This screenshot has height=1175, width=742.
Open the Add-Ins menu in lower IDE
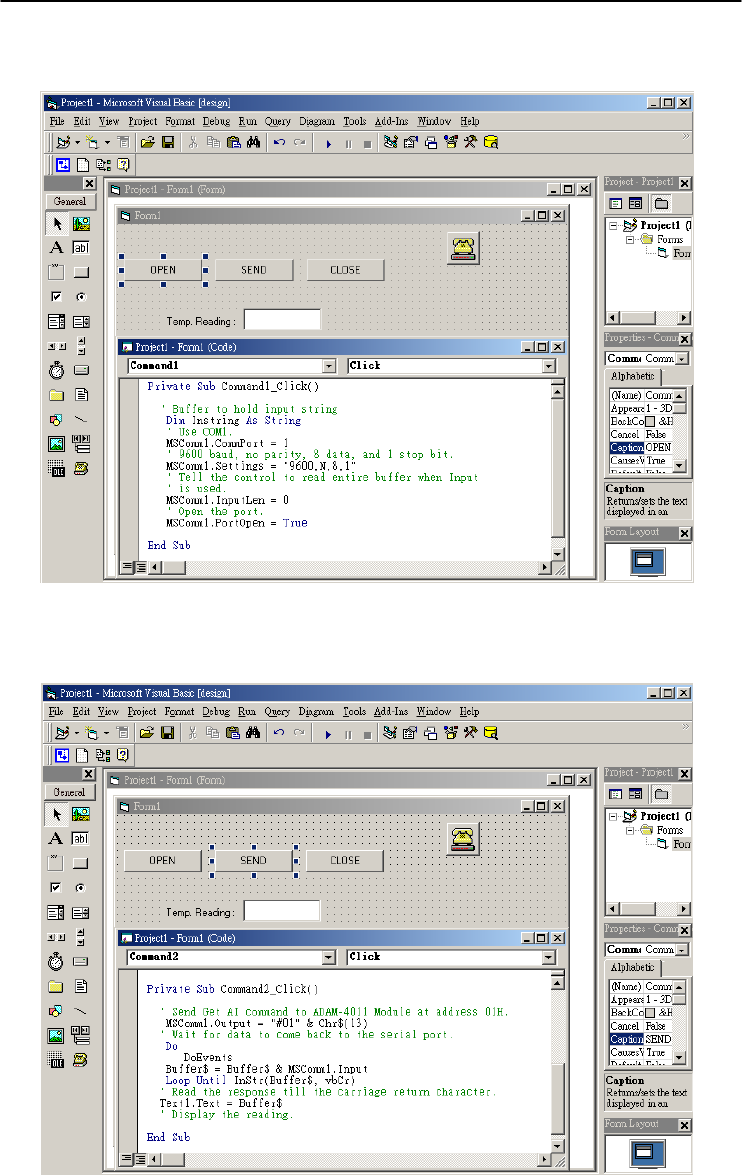(x=391, y=712)
